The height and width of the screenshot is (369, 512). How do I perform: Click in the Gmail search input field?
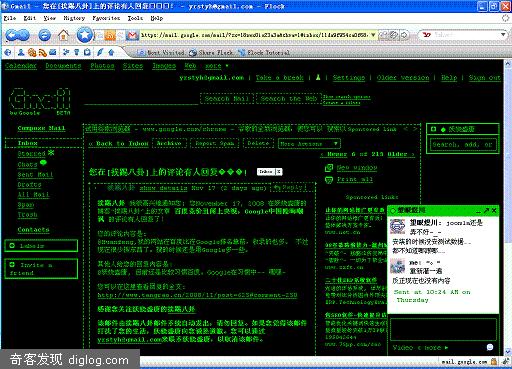141,99
